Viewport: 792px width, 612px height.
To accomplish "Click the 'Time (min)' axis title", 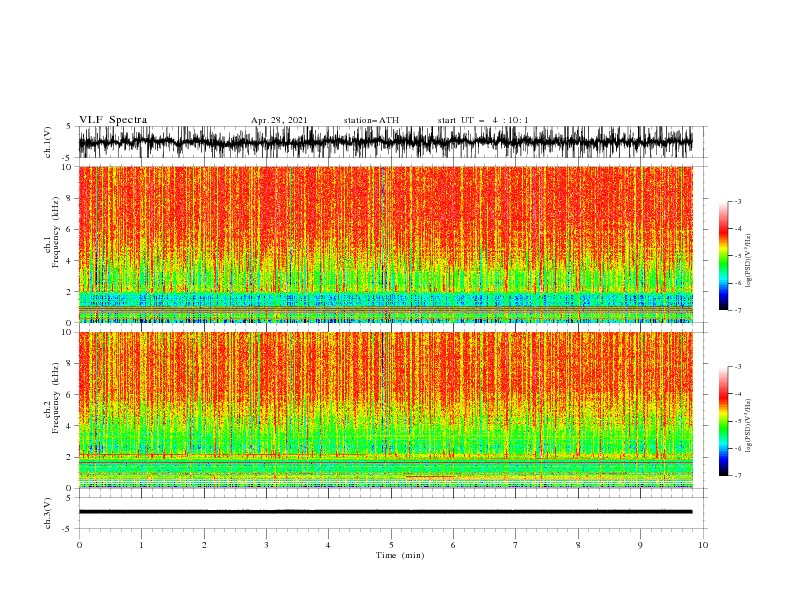I will coord(400,555).
